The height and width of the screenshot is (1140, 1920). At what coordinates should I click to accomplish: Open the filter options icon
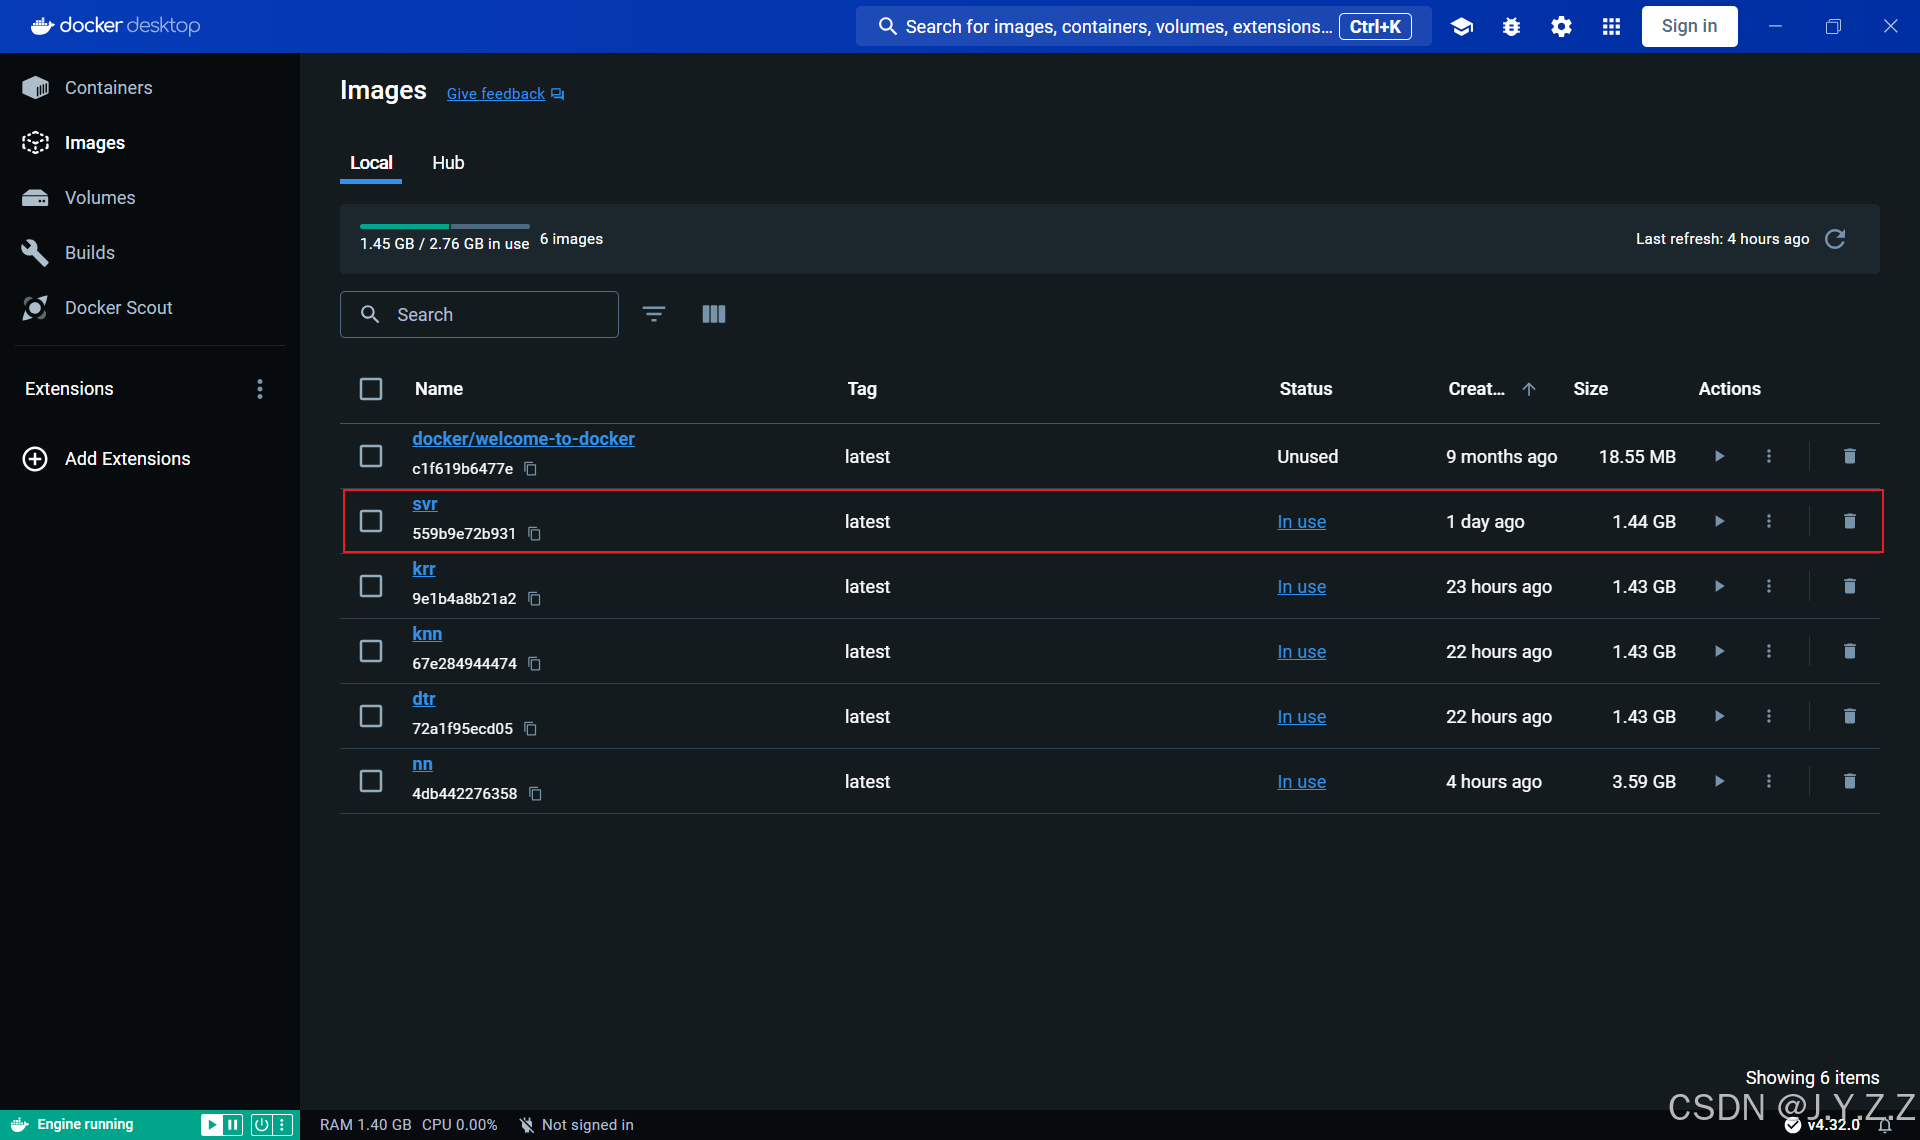pos(654,314)
